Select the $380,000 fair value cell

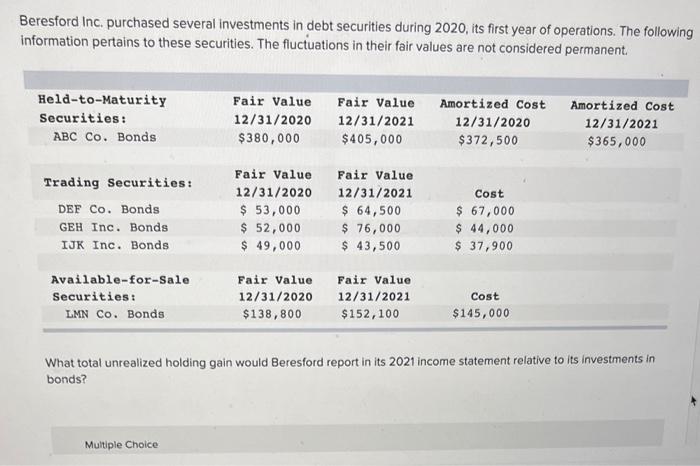[x=271, y=139]
